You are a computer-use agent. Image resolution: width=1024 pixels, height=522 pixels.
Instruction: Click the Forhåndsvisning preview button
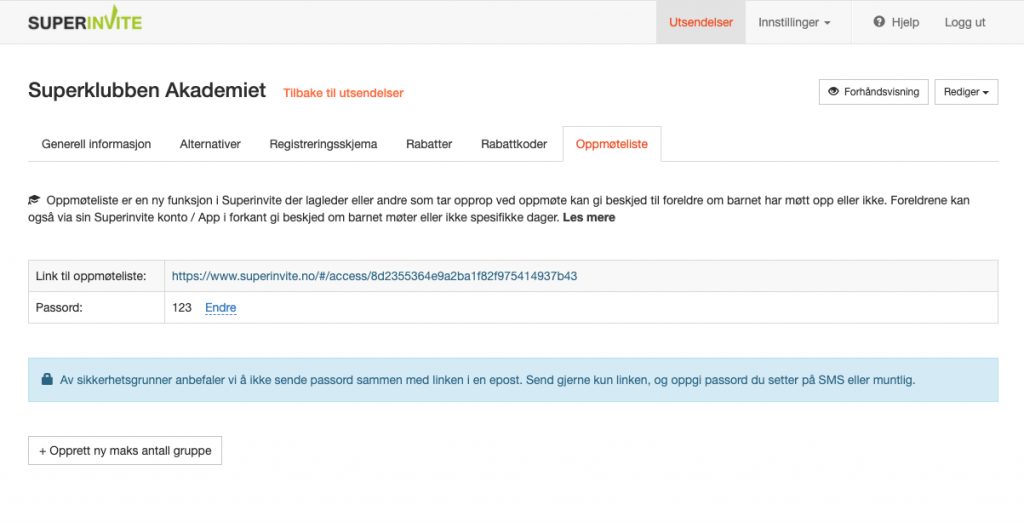(x=873, y=92)
